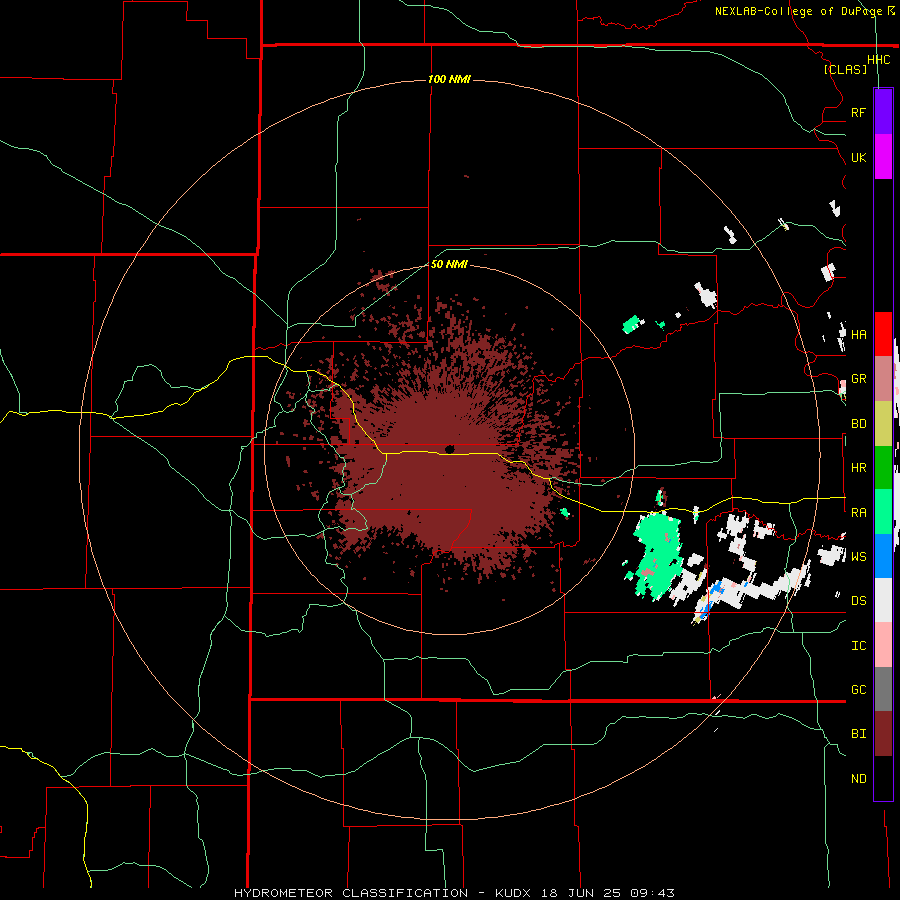The width and height of the screenshot is (900, 900).
Task: Click the '18 JUN 25' date text
Action: click(580, 893)
